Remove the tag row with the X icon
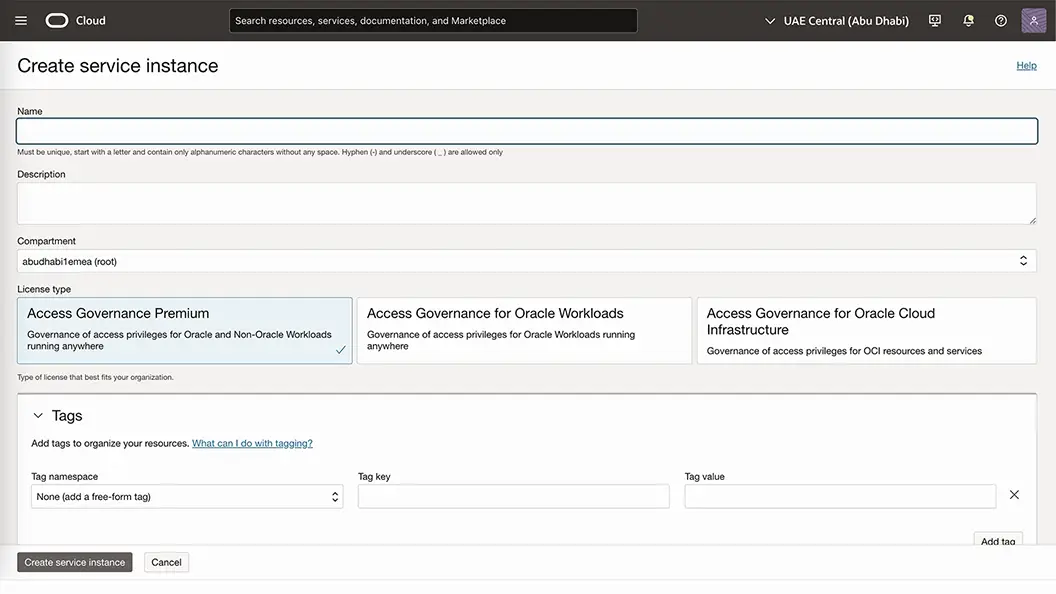Viewport: 1056px width, 594px height. coord(1014,495)
